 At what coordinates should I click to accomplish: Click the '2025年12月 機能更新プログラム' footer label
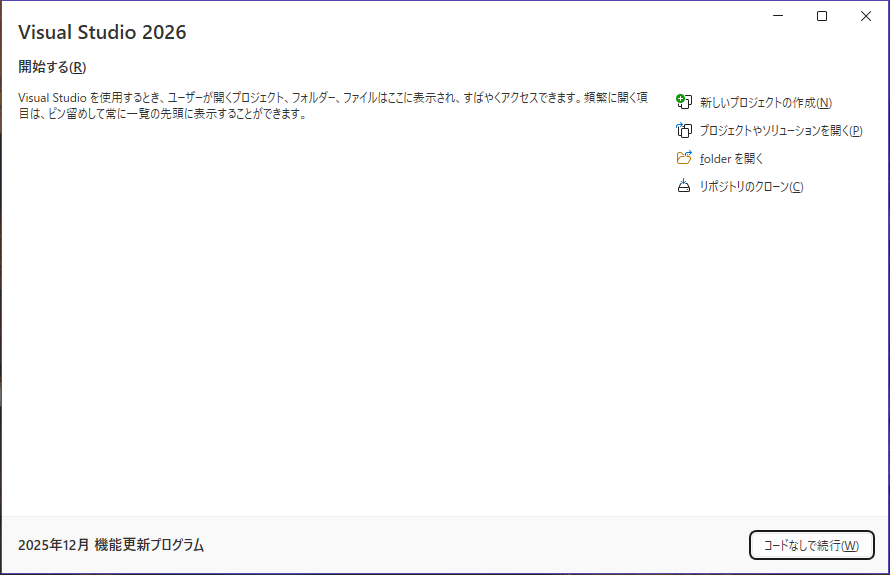111,545
